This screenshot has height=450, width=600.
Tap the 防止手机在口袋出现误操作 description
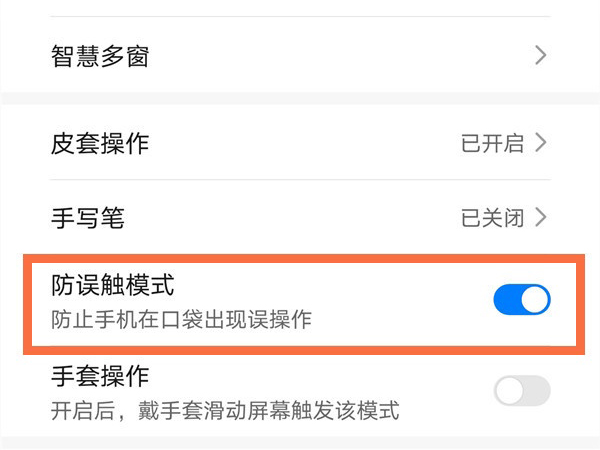[181, 320]
